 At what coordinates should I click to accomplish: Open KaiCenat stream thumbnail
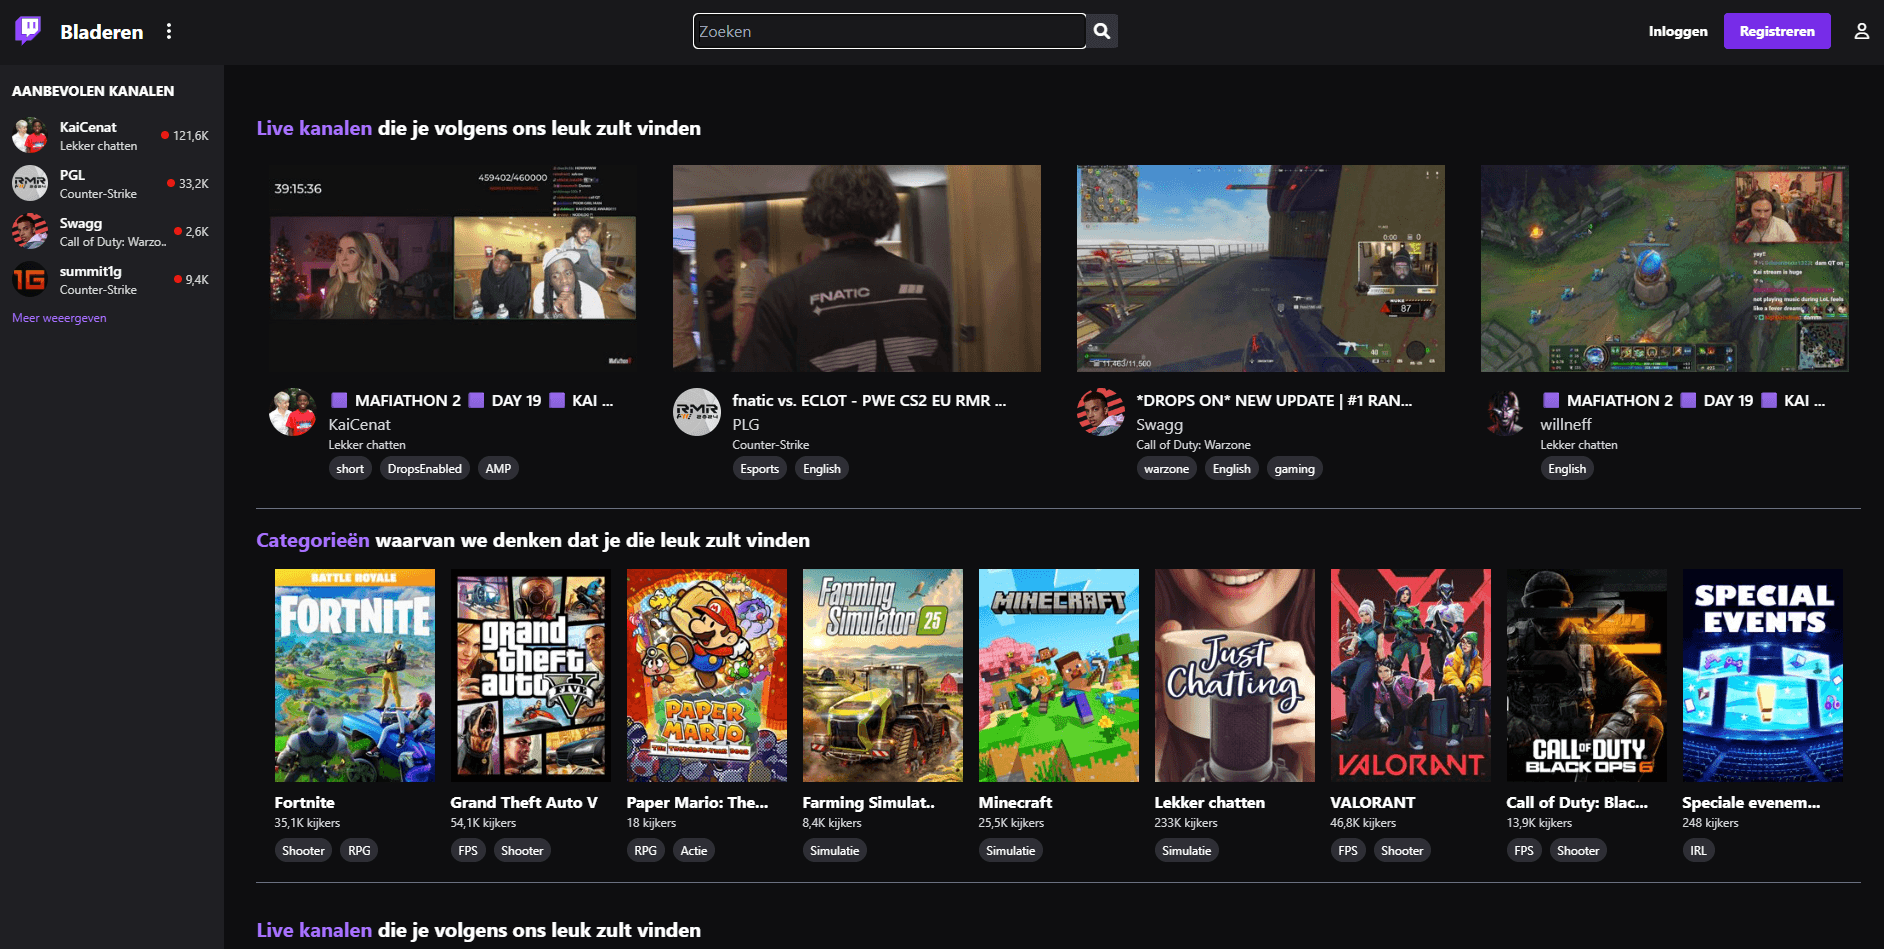tap(453, 268)
